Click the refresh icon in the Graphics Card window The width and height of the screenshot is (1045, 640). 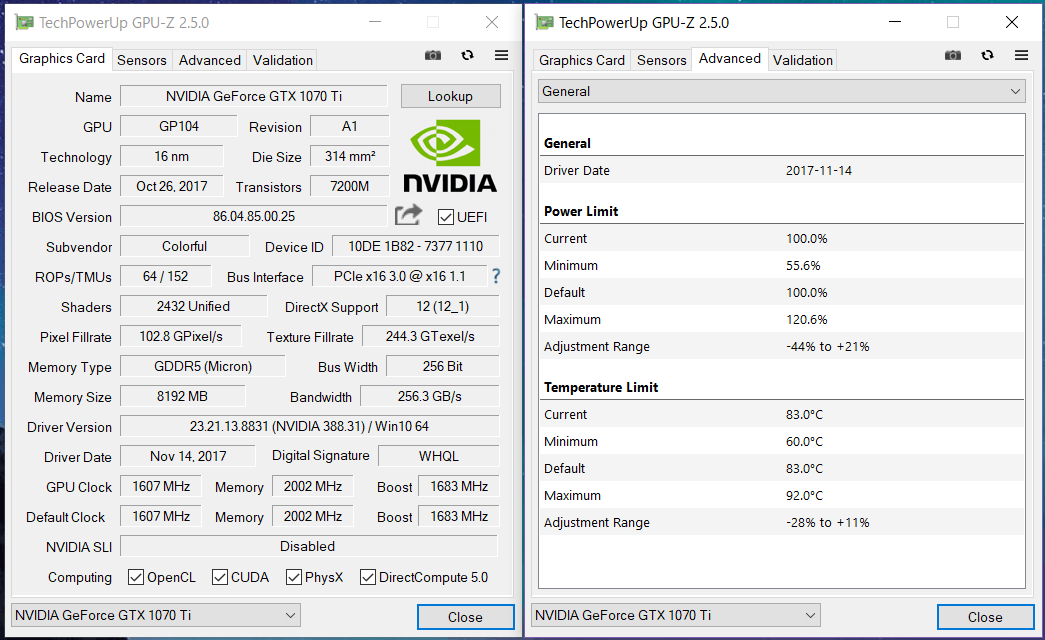point(467,55)
